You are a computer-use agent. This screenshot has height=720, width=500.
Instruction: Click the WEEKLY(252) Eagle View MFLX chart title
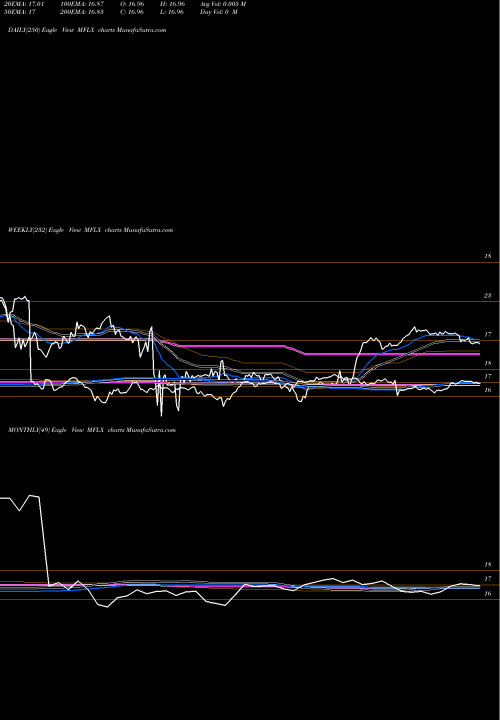coord(90,230)
